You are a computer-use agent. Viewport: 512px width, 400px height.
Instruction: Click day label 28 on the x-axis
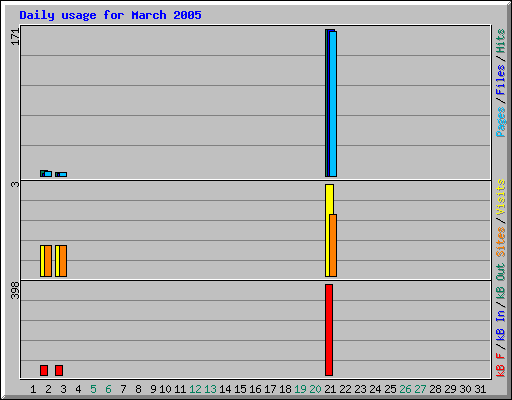[x=435, y=389]
